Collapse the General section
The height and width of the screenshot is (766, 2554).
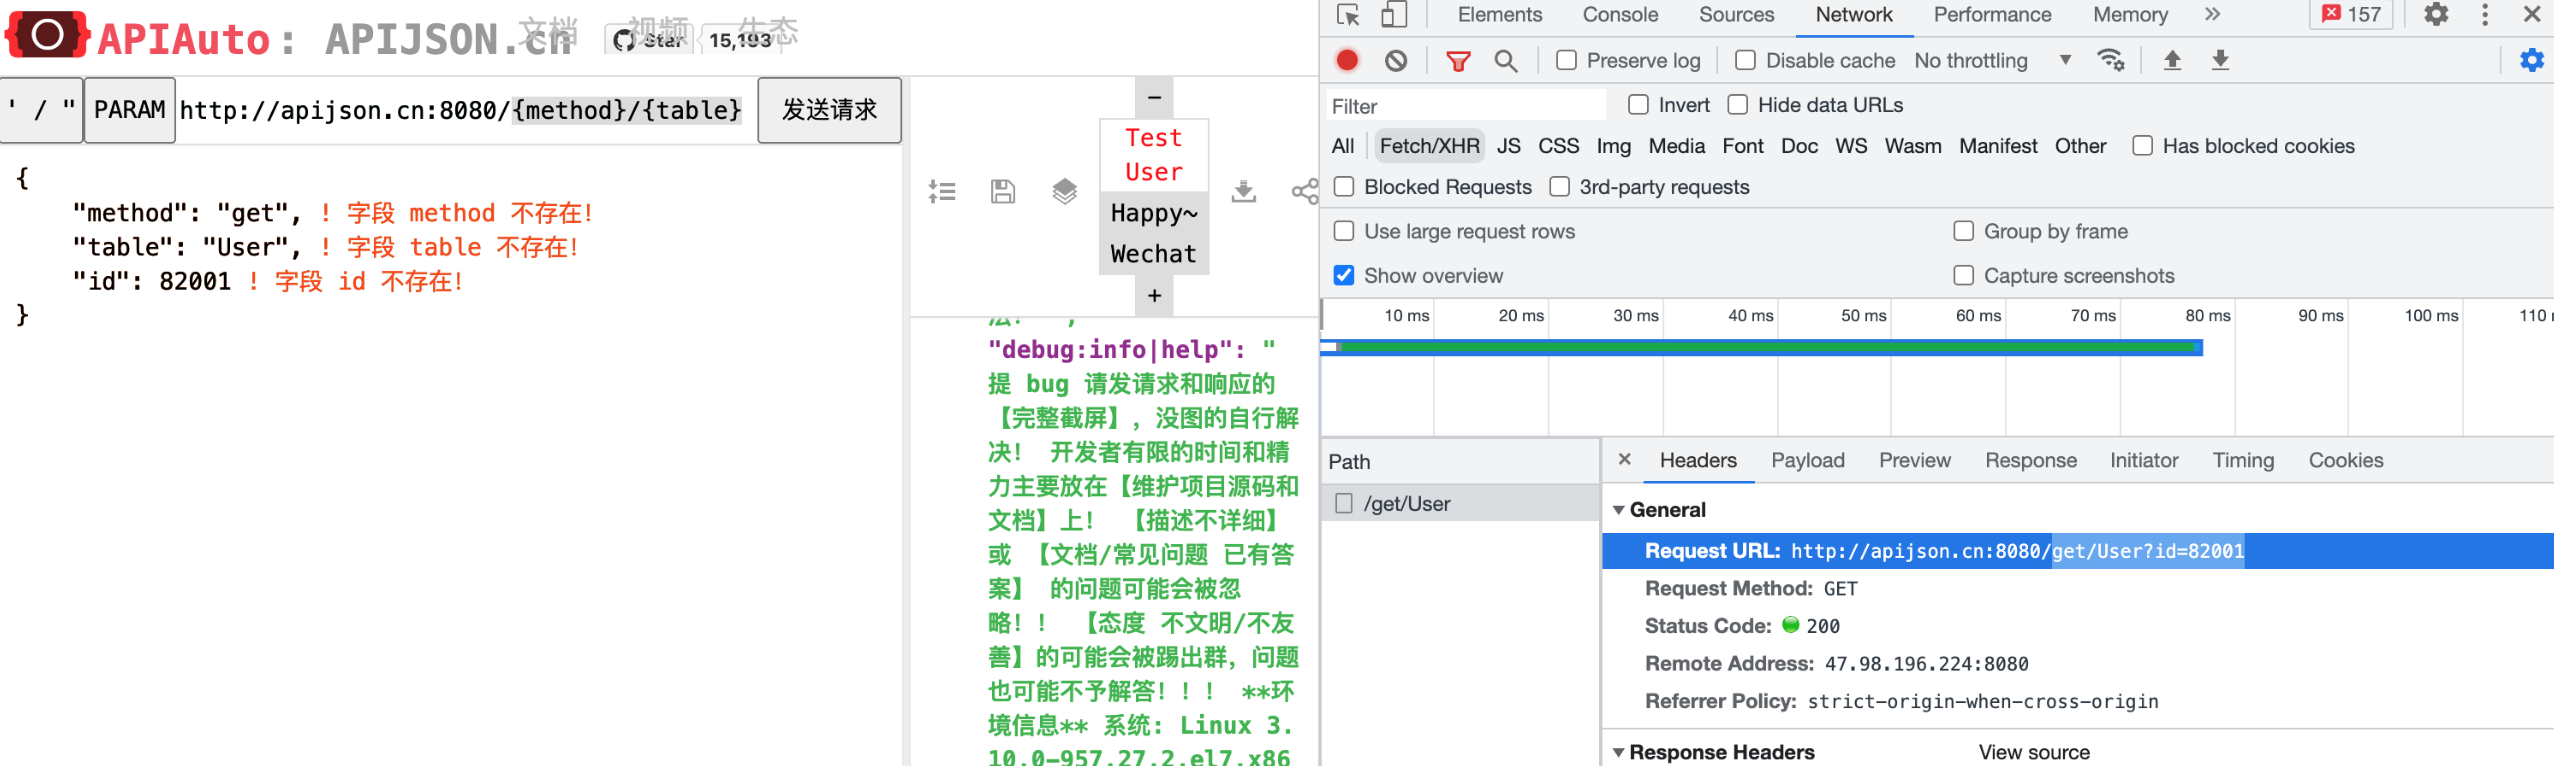pyautogui.click(x=1619, y=510)
